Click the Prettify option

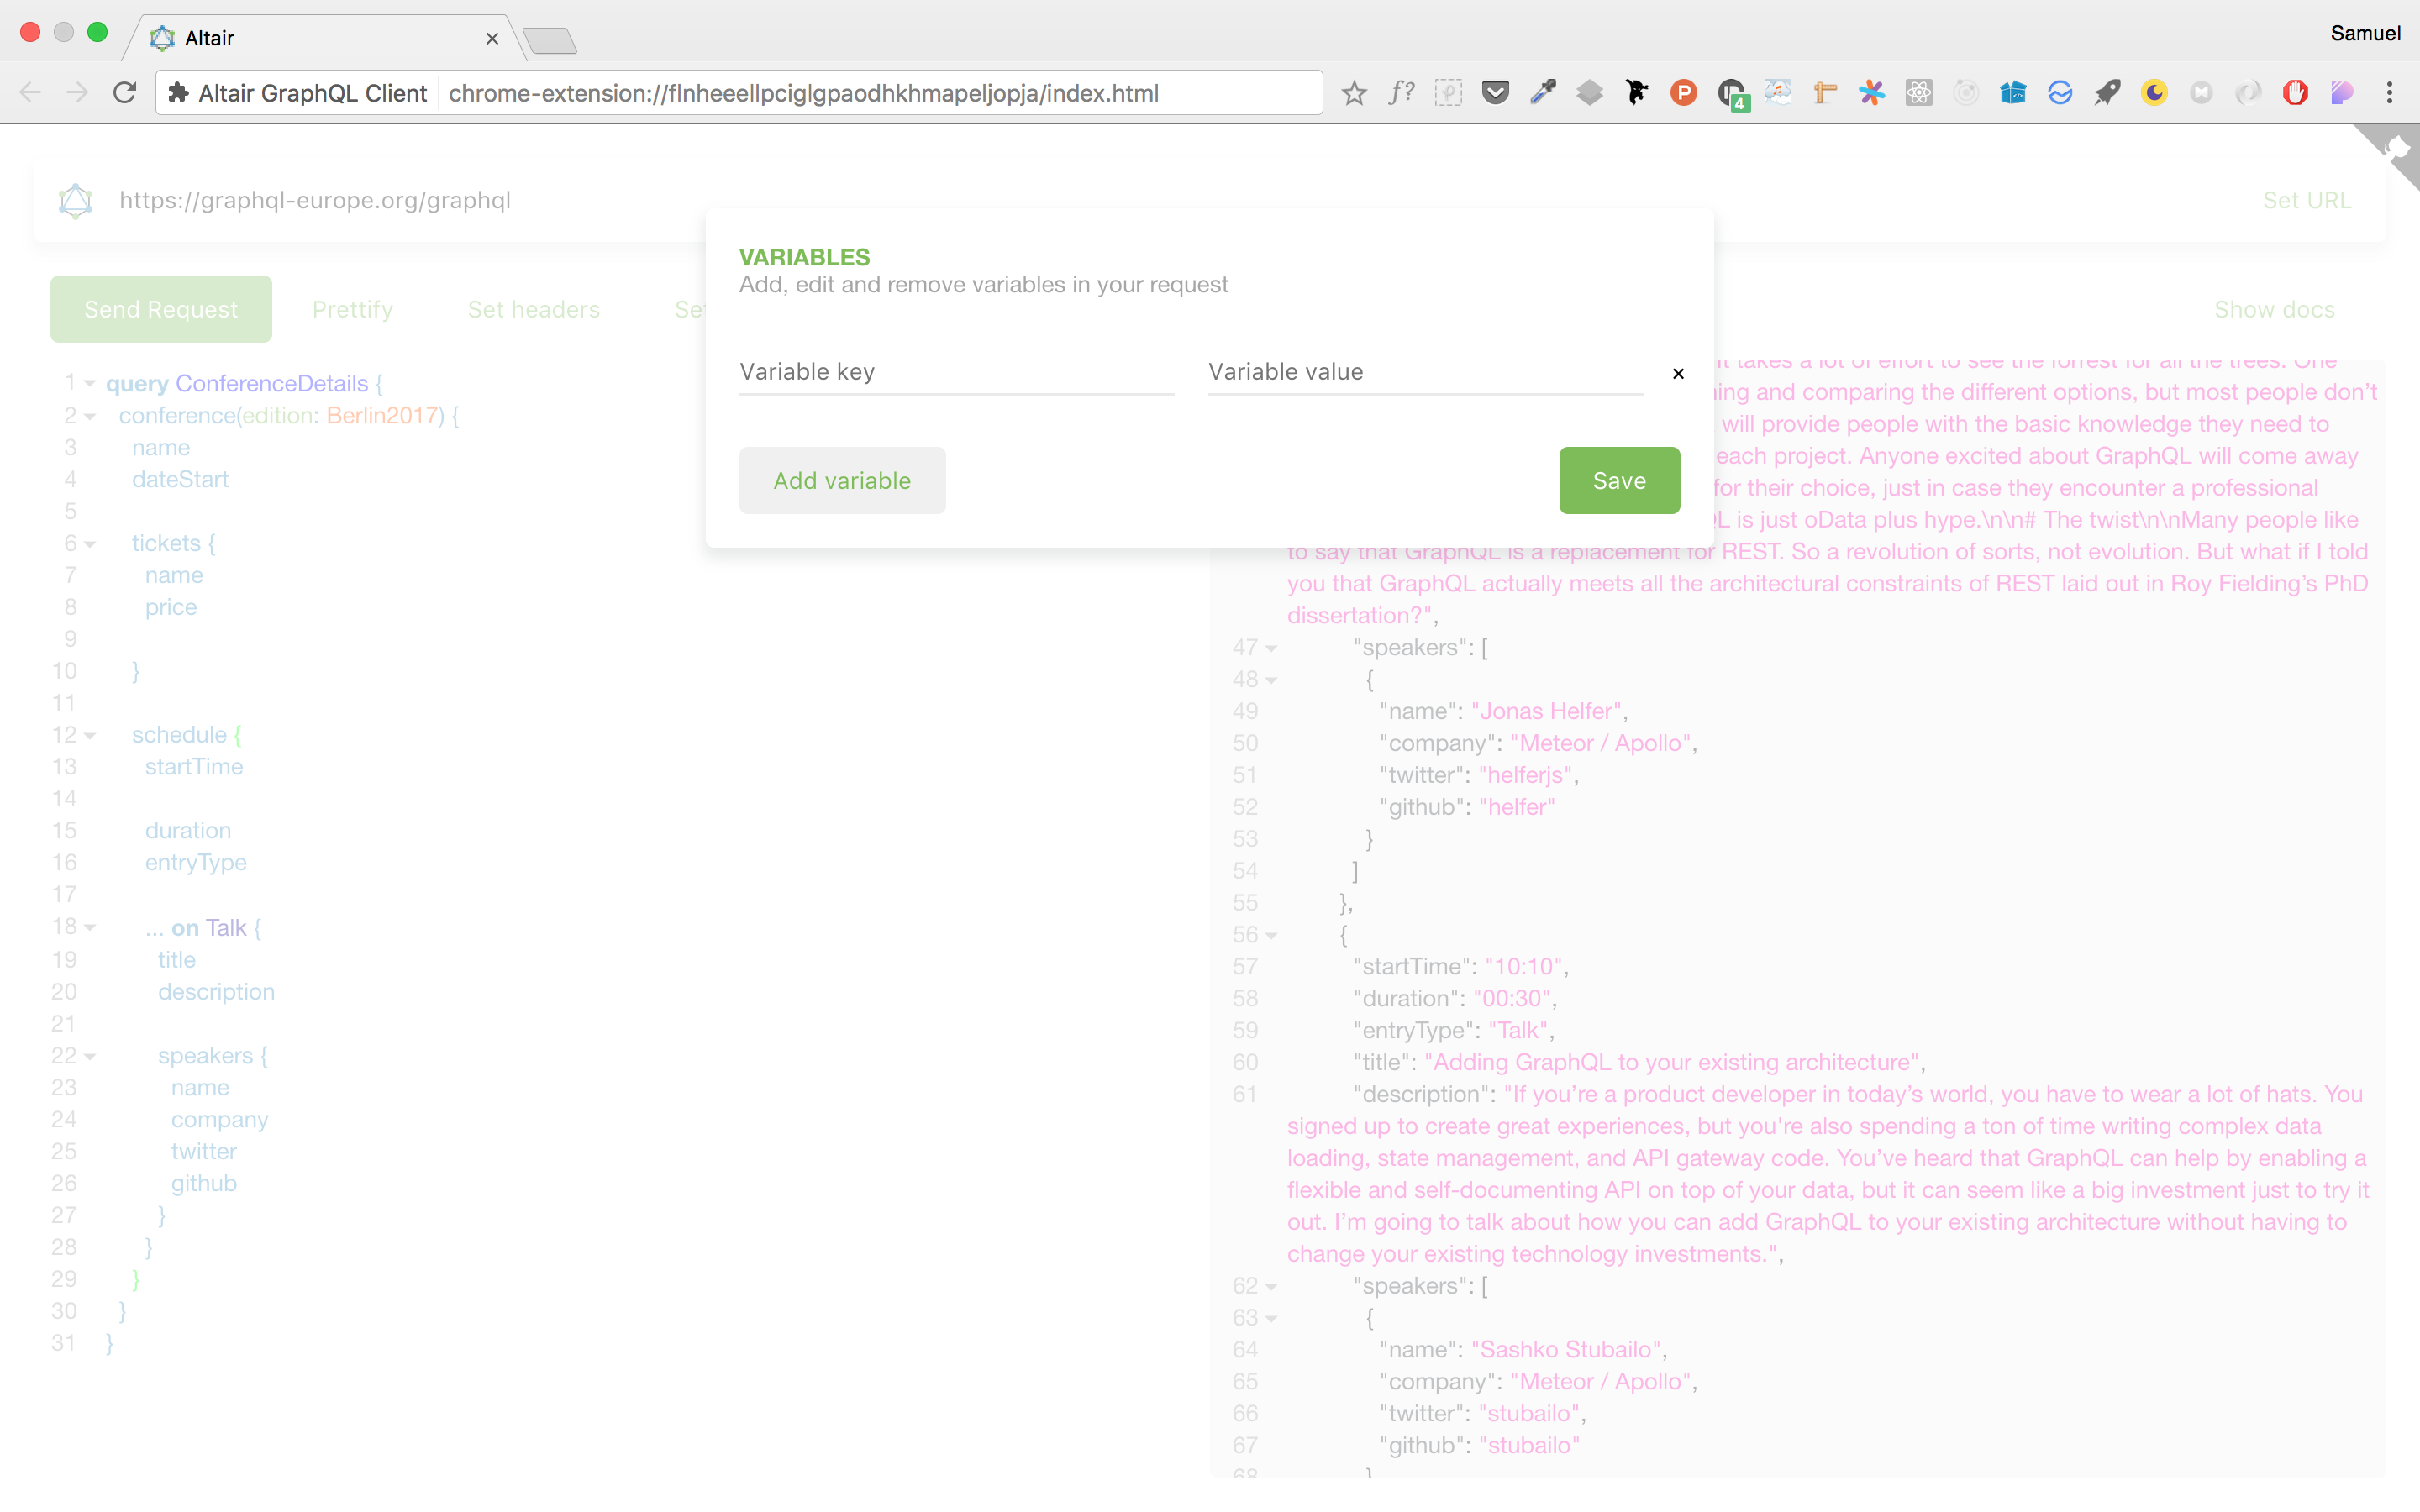click(x=352, y=309)
